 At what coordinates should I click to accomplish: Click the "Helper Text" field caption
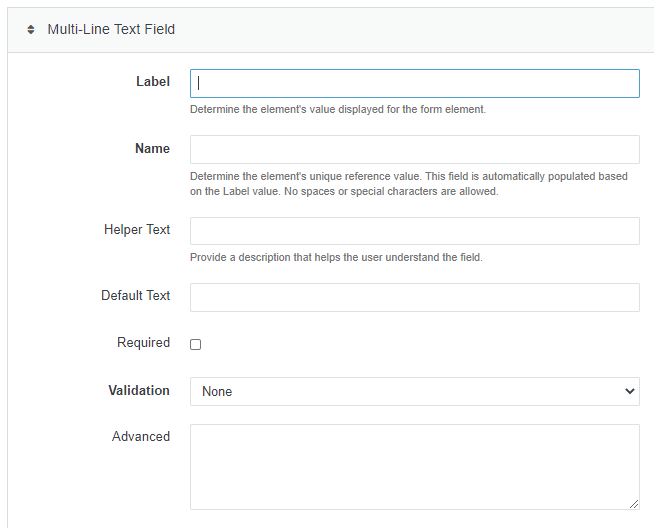point(137,229)
